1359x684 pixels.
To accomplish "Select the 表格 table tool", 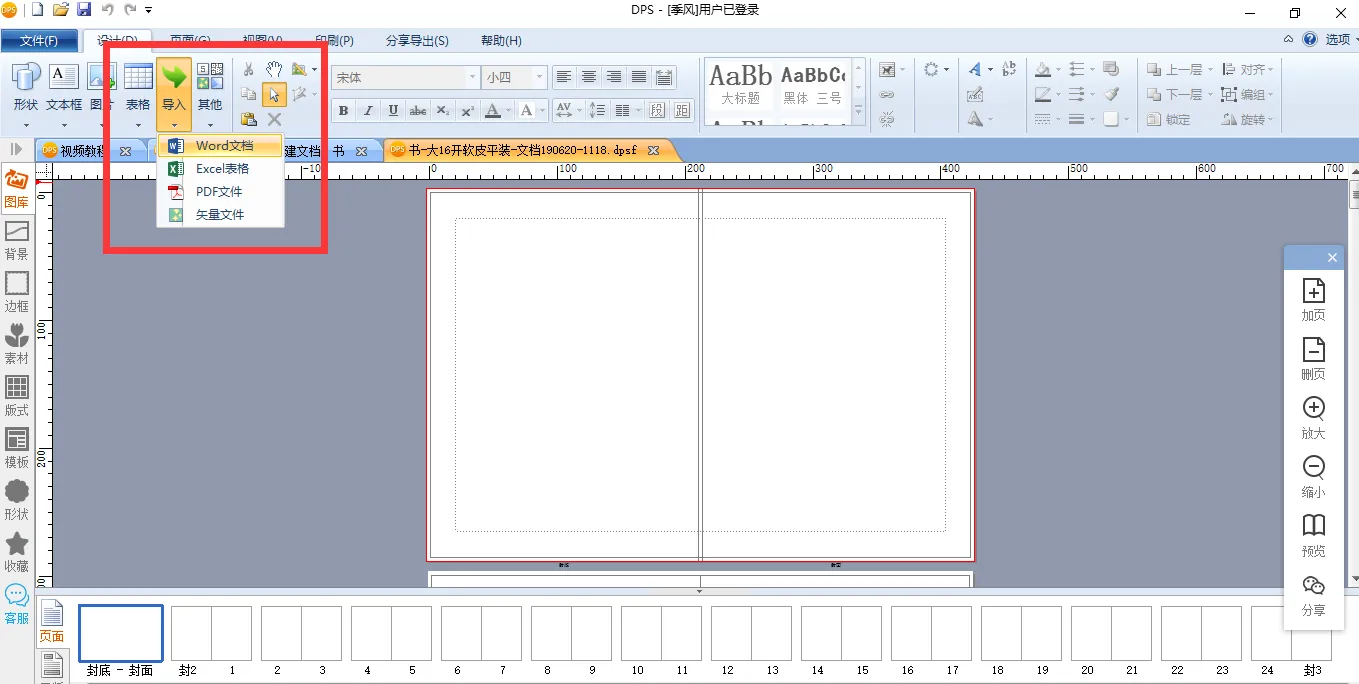I will (x=138, y=86).
